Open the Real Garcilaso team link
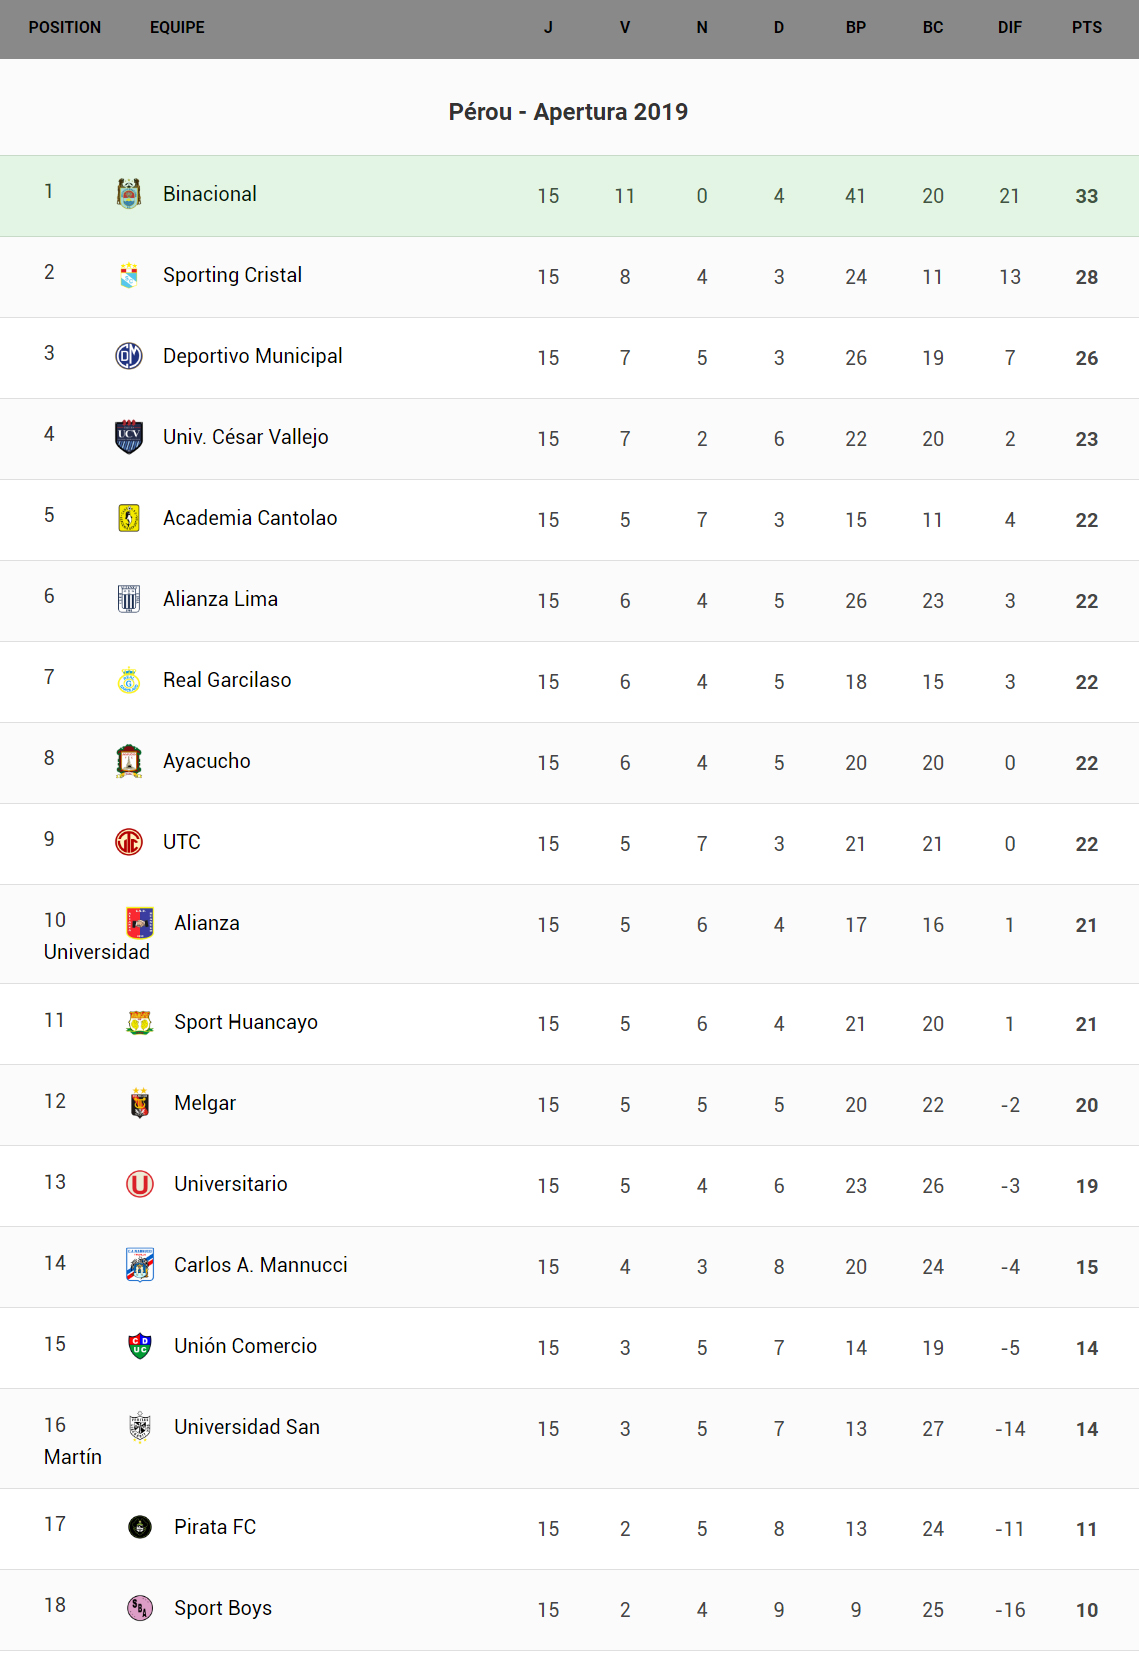 [227, 680]
